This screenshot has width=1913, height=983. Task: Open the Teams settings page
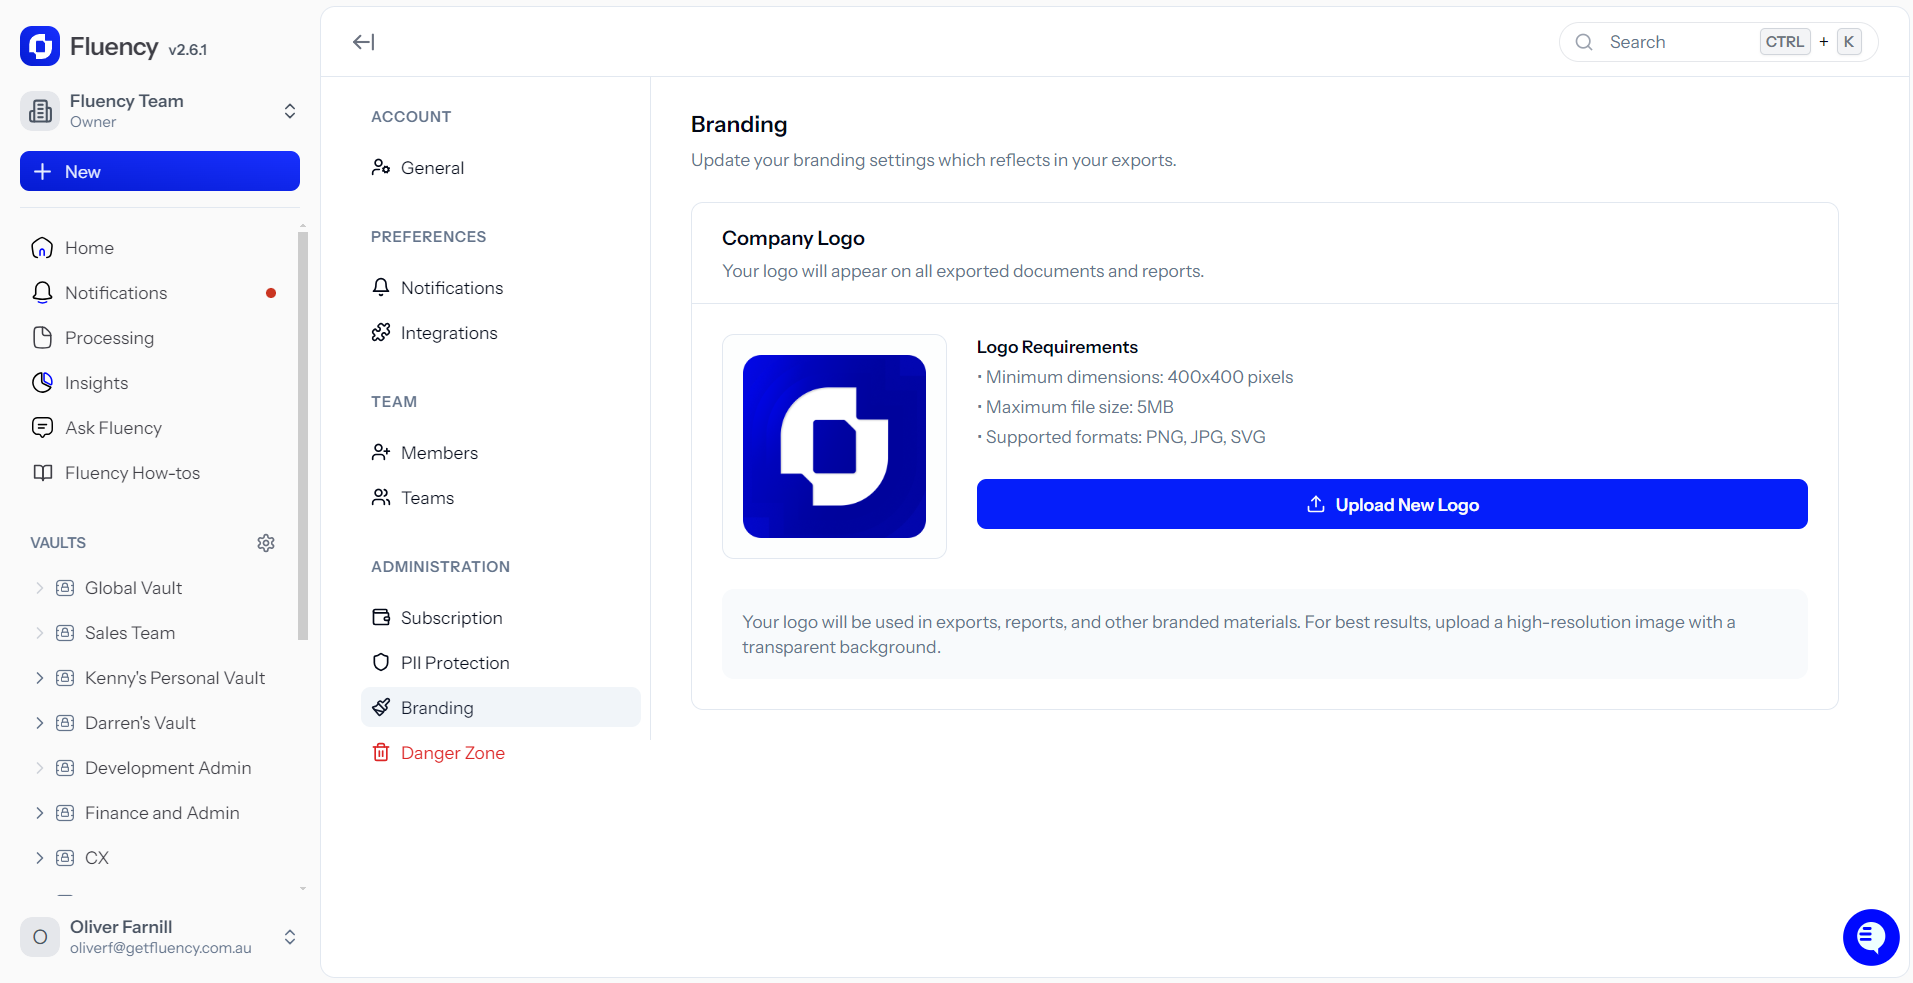501,497
